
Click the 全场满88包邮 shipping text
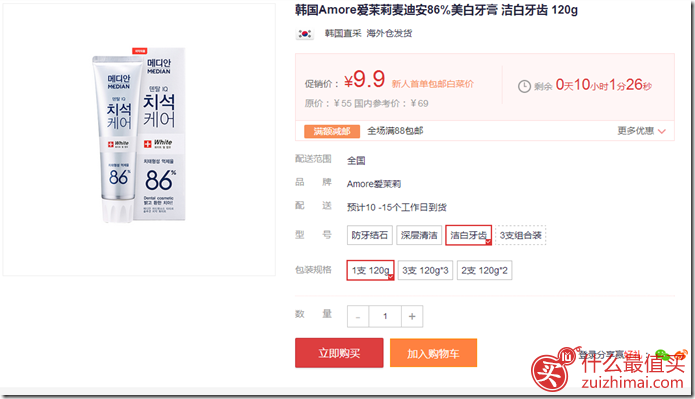click(x=395, y=131)
